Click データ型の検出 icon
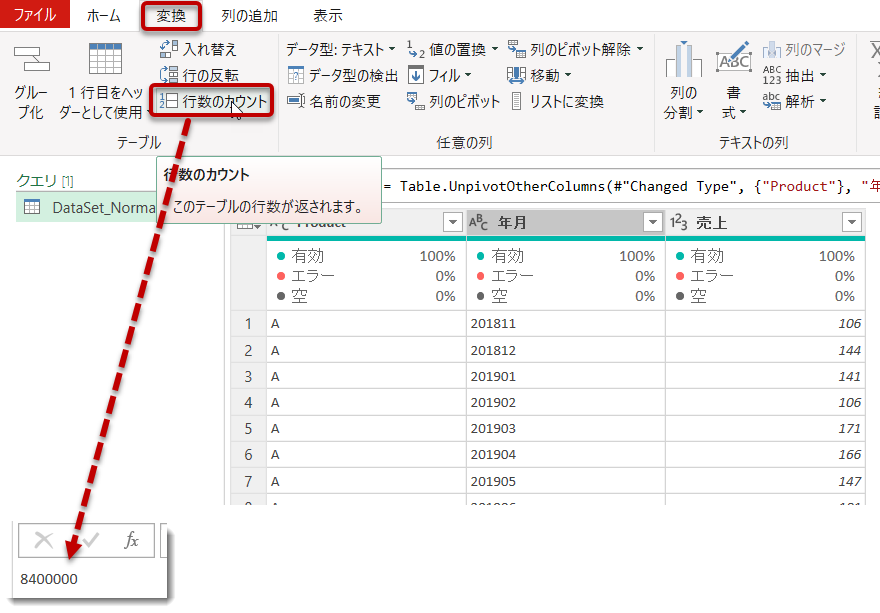This screenshot has height=613, width=880. click(296, 75)
